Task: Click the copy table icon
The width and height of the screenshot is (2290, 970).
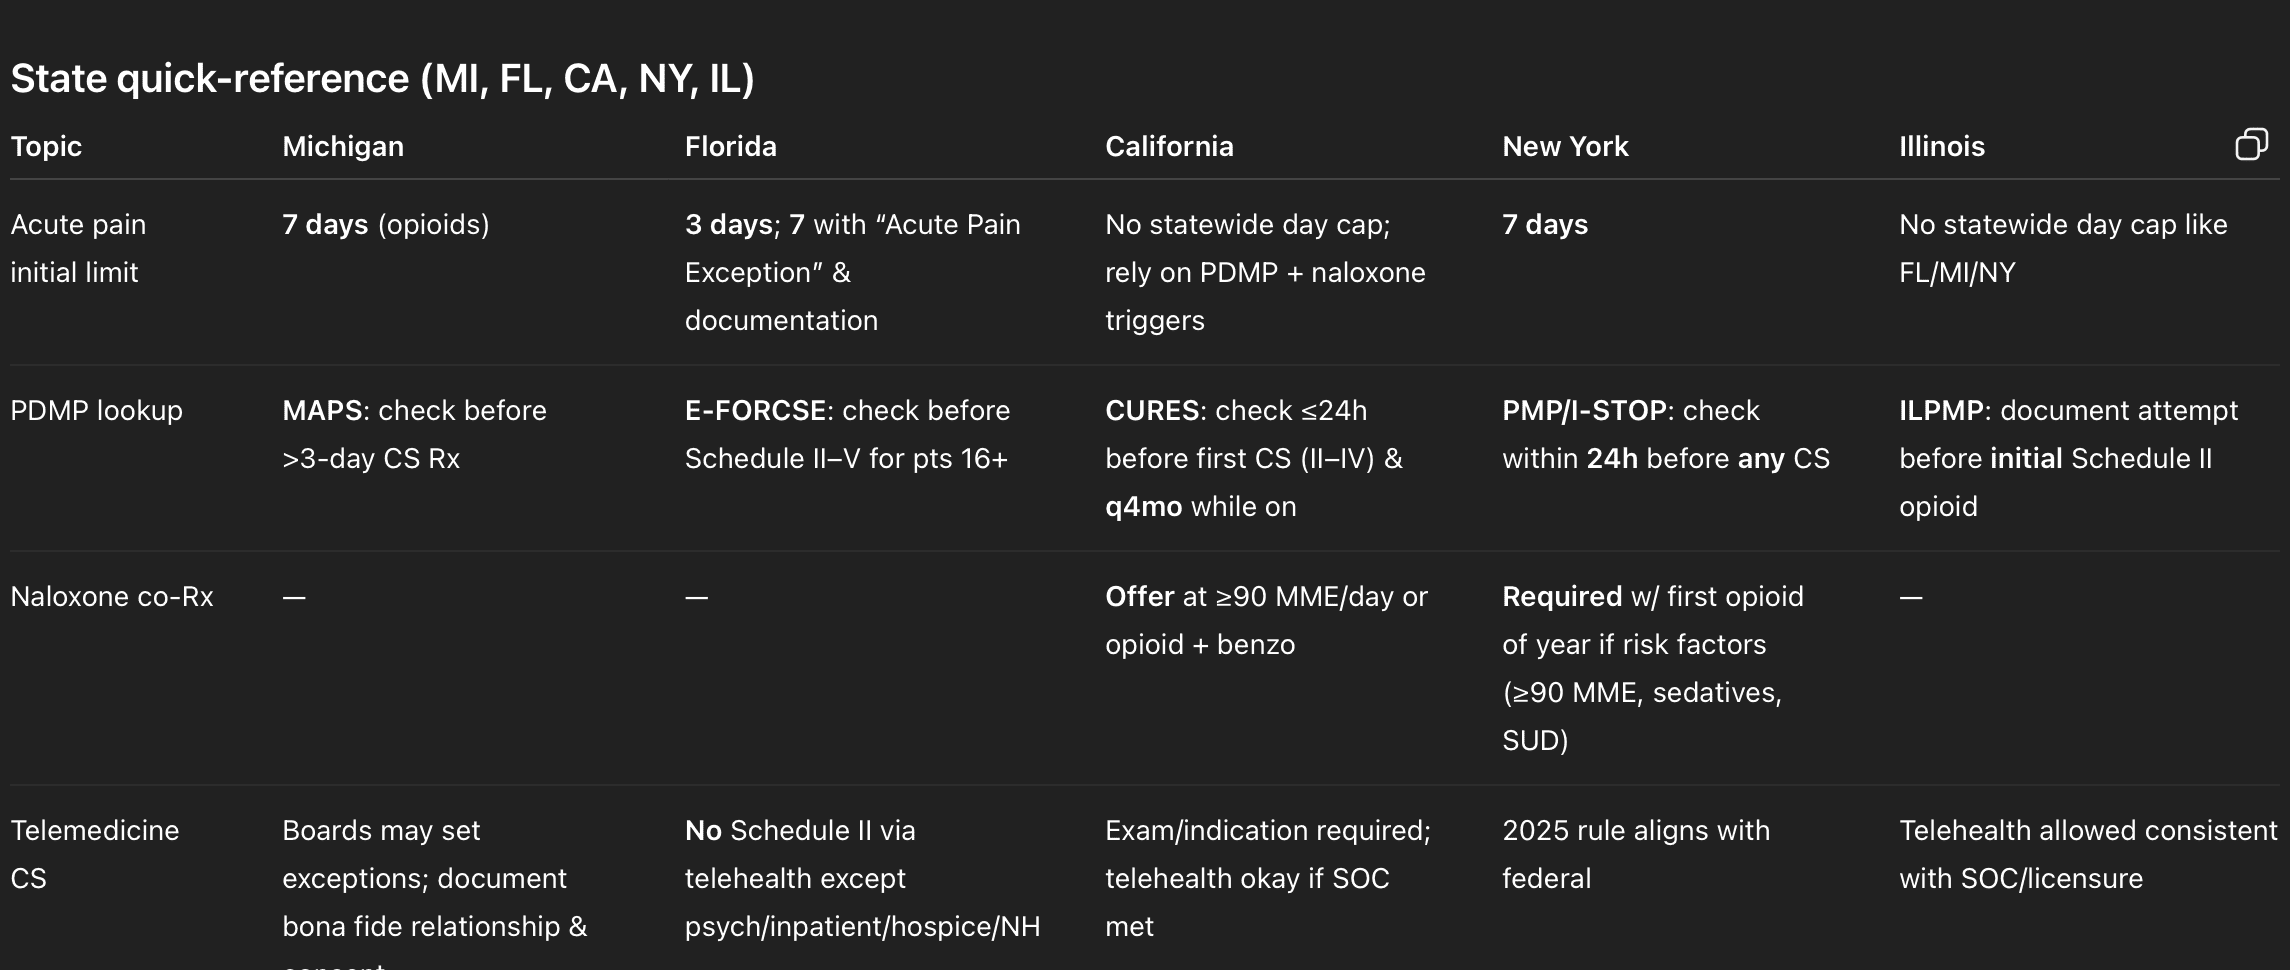Action: pos(2251,145)
